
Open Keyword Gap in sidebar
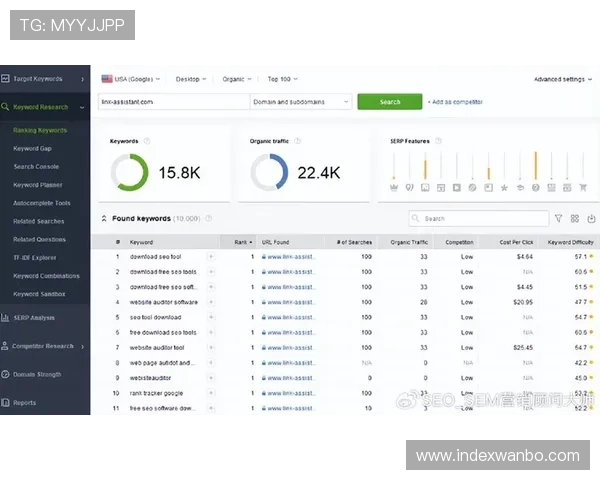pos(32,148)
